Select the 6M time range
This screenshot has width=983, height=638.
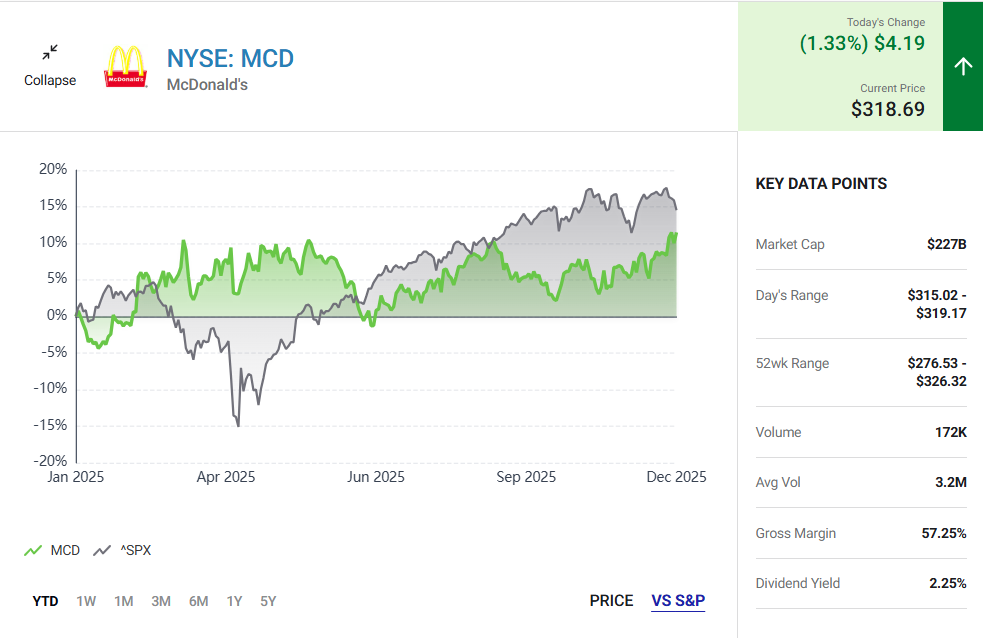pos(198,601)
